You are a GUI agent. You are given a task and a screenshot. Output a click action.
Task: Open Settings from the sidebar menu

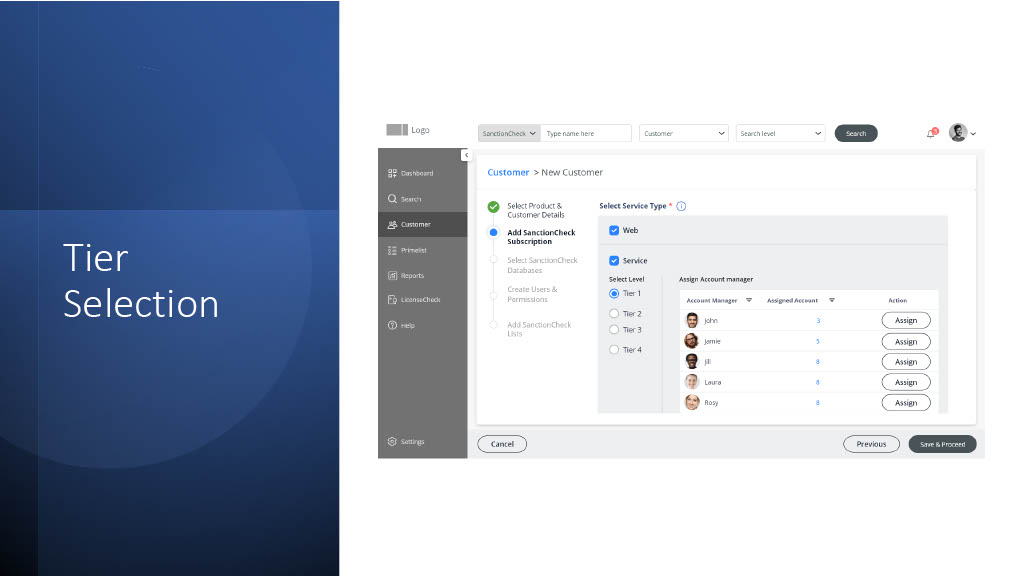(x=423, y=441)
